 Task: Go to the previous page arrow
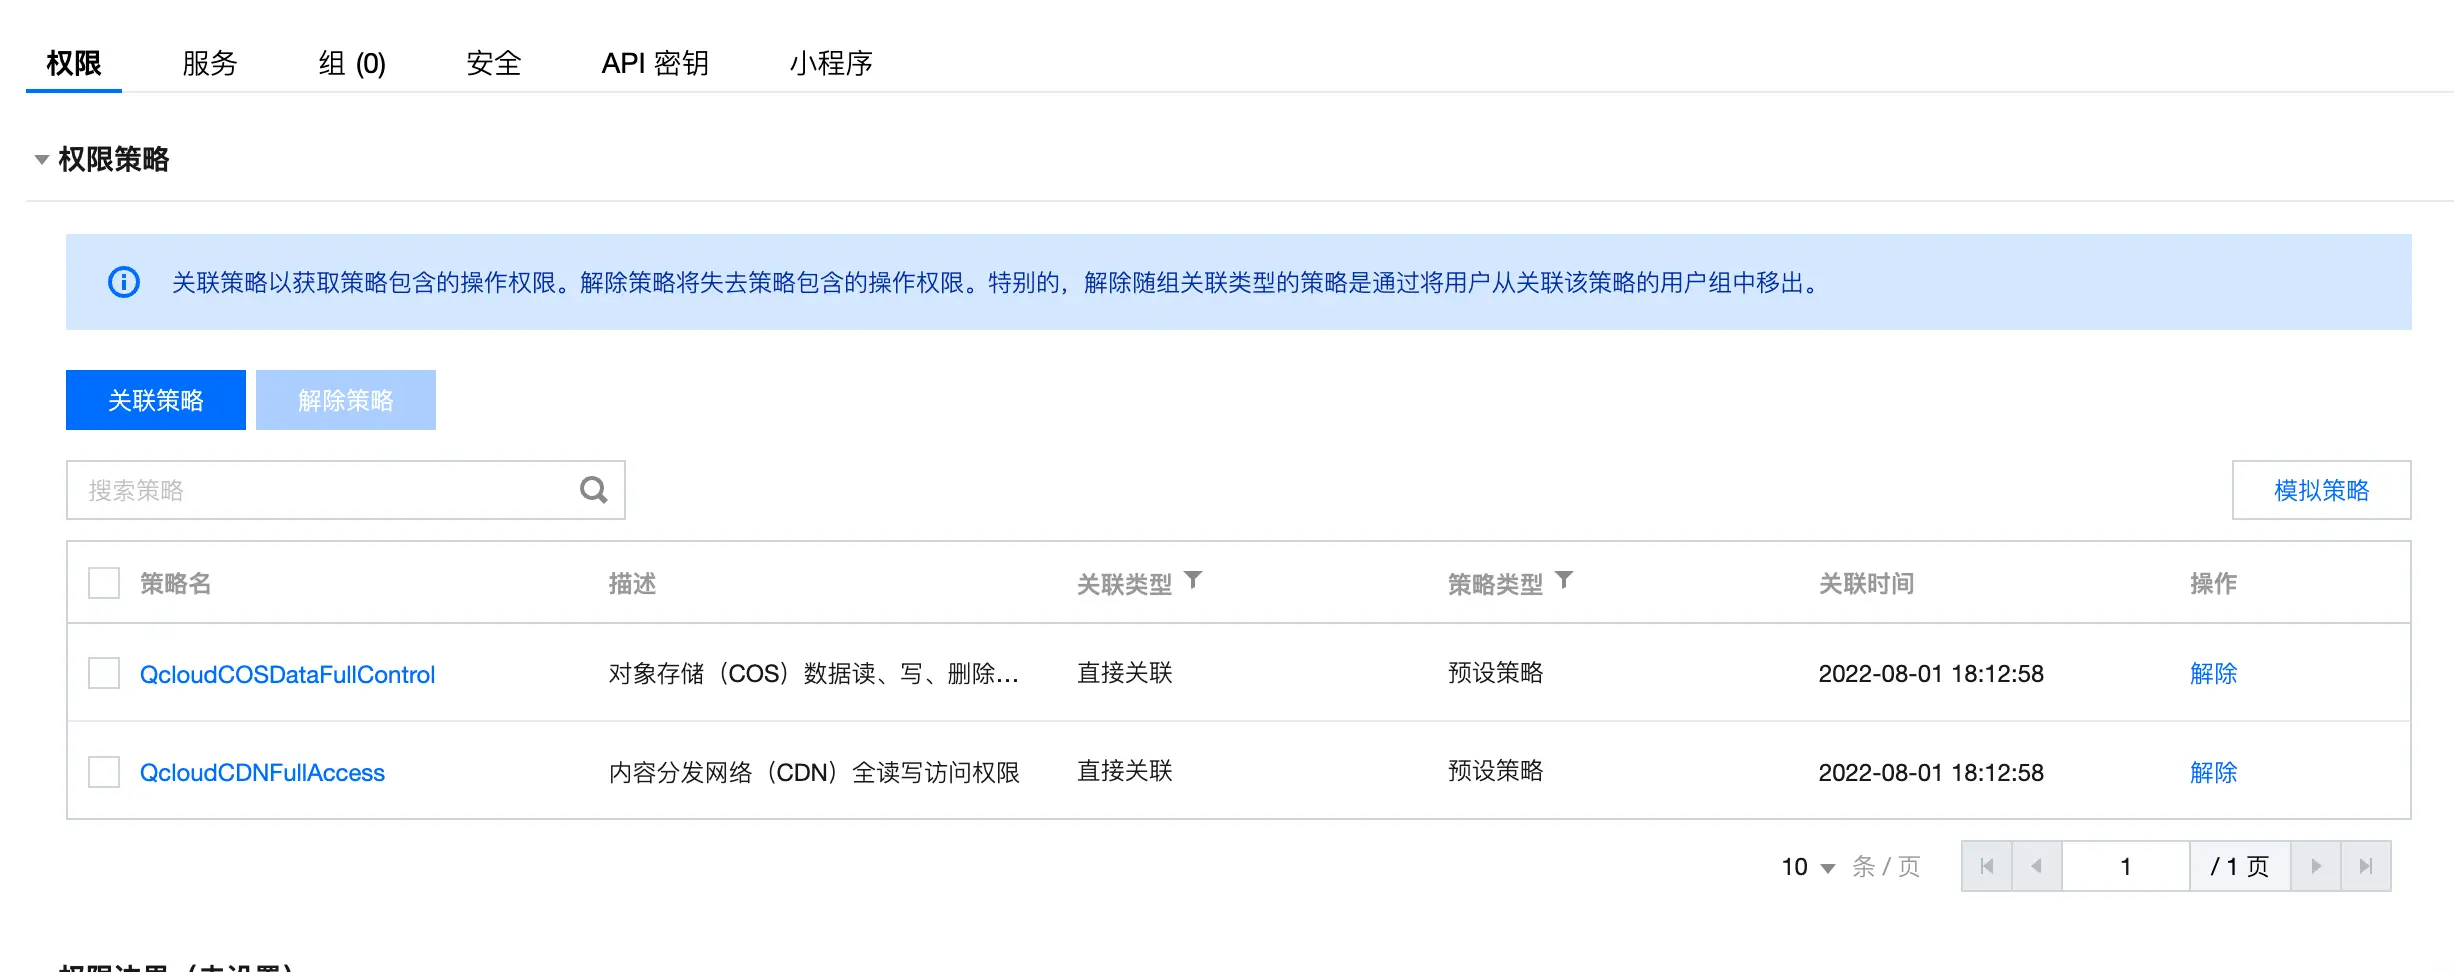coord(2036,866)
